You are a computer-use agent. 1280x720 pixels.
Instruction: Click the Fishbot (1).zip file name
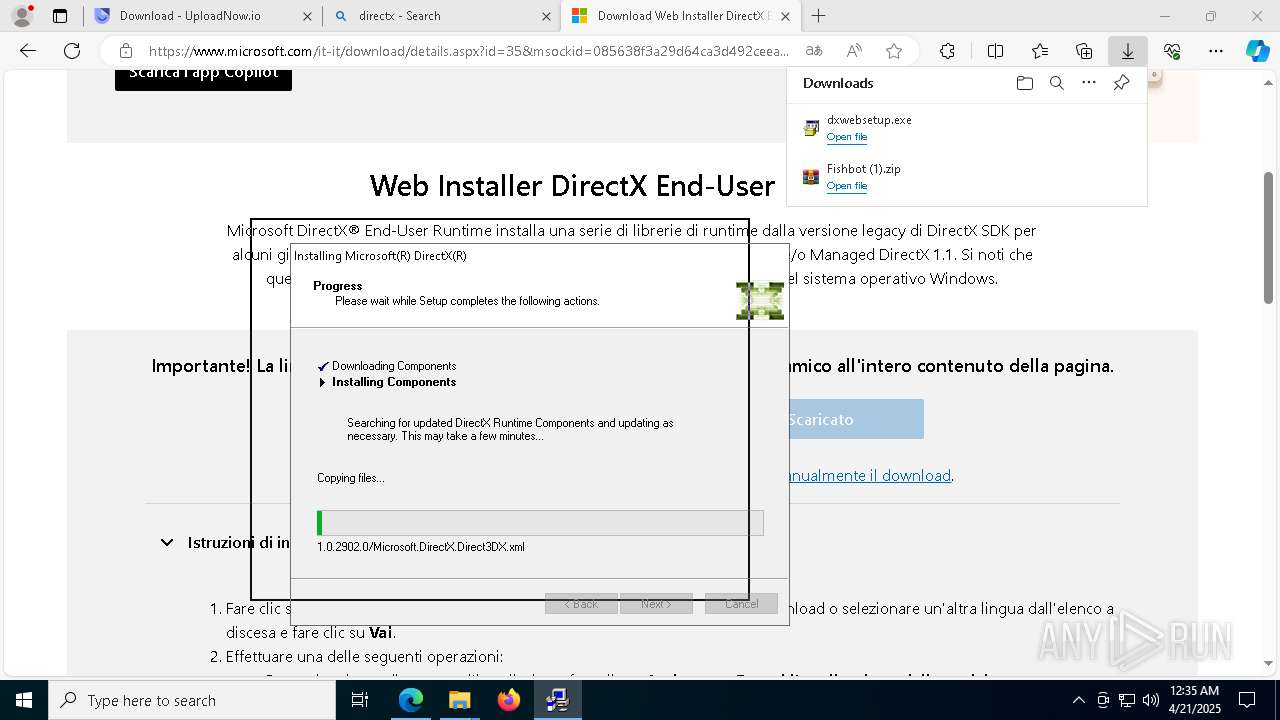pos(864,169)
